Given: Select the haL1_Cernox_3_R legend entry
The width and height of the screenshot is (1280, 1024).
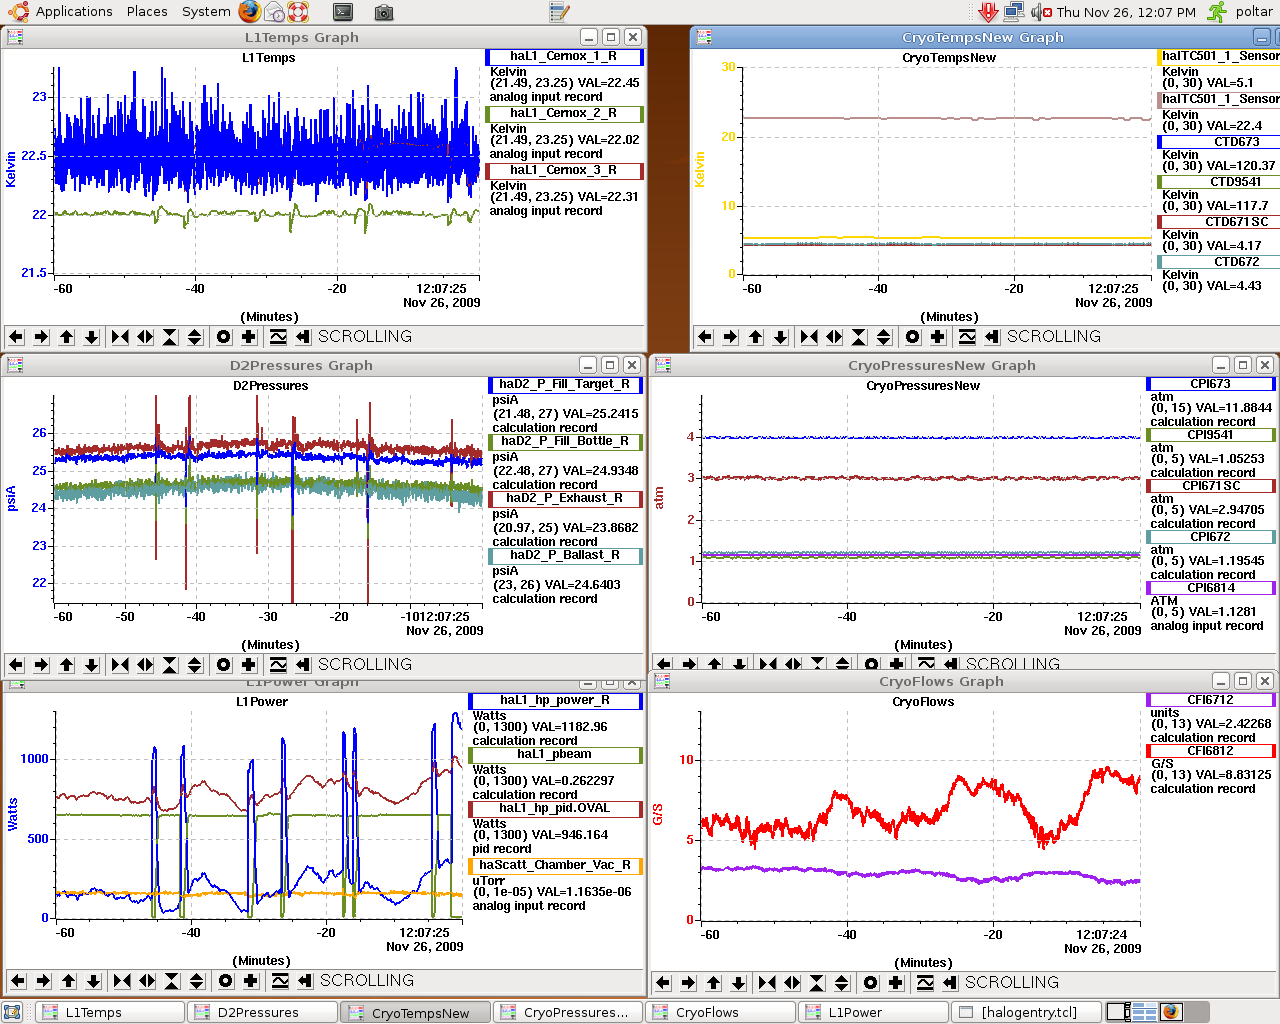Looking at the screenshot, I should pyautogui.click(x=564, y=171).
